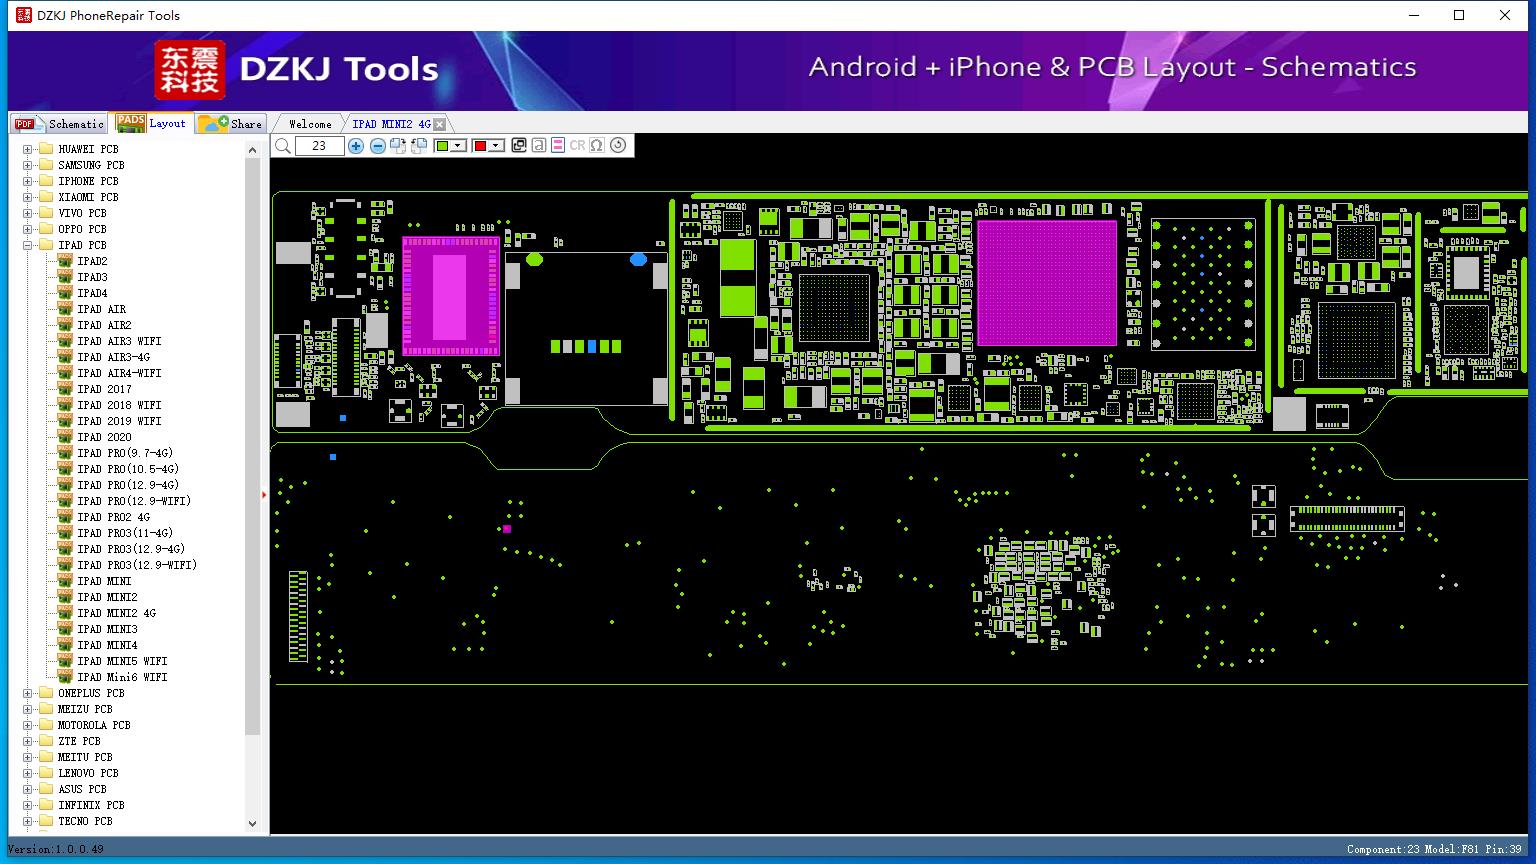
Task: Rotate the board view clockwise
Action: [398, 146]
